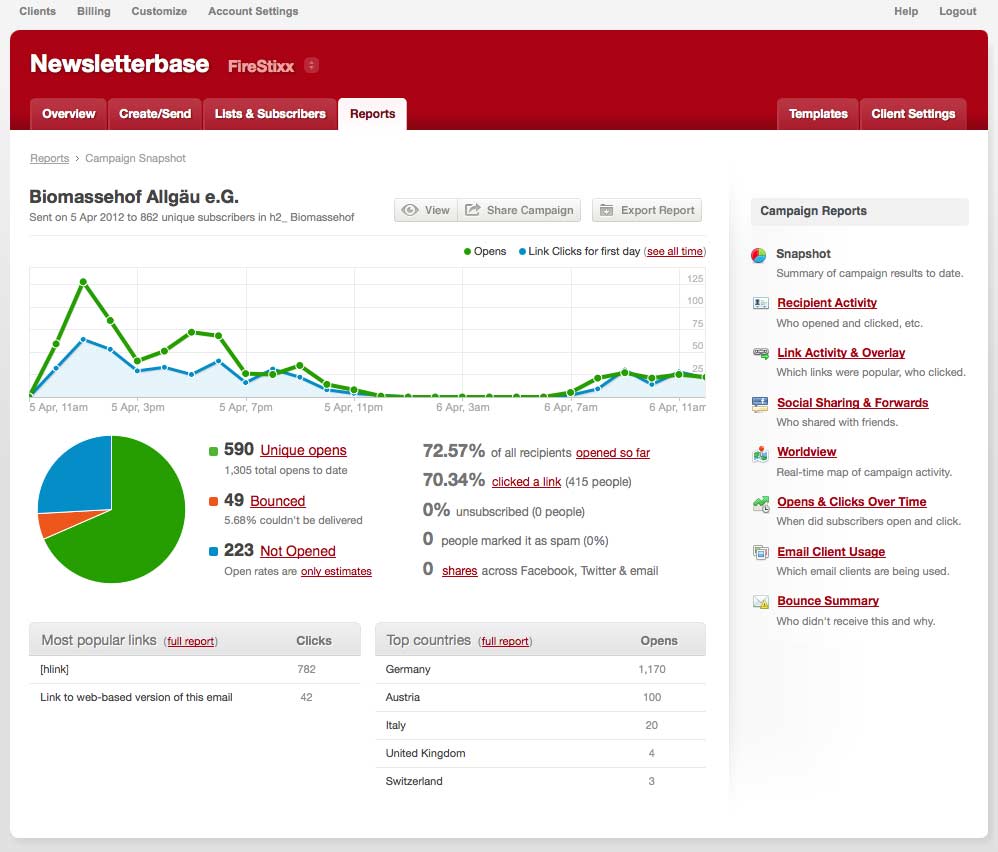
Task: Click the peak data point on Opens line
Action: coord(83,282)
